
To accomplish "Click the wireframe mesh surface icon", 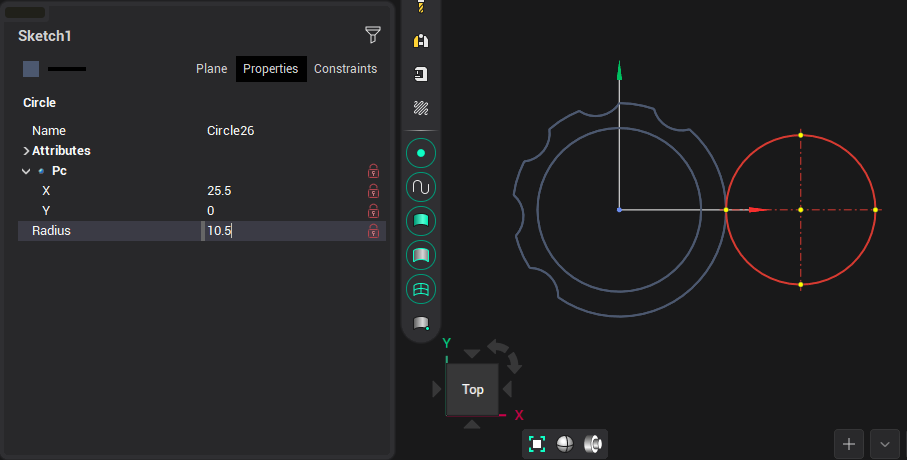I will pos(421,289).
